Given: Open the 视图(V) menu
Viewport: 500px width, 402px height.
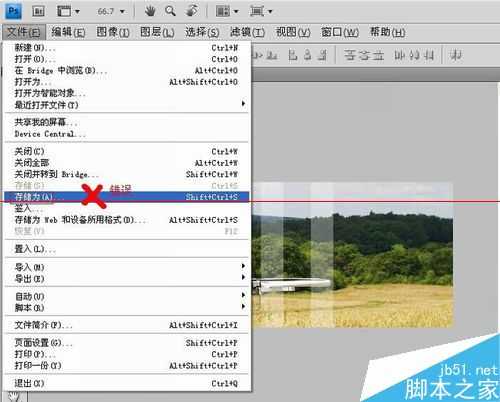Looking at the screenshot, I should click(x=293, y=32).
